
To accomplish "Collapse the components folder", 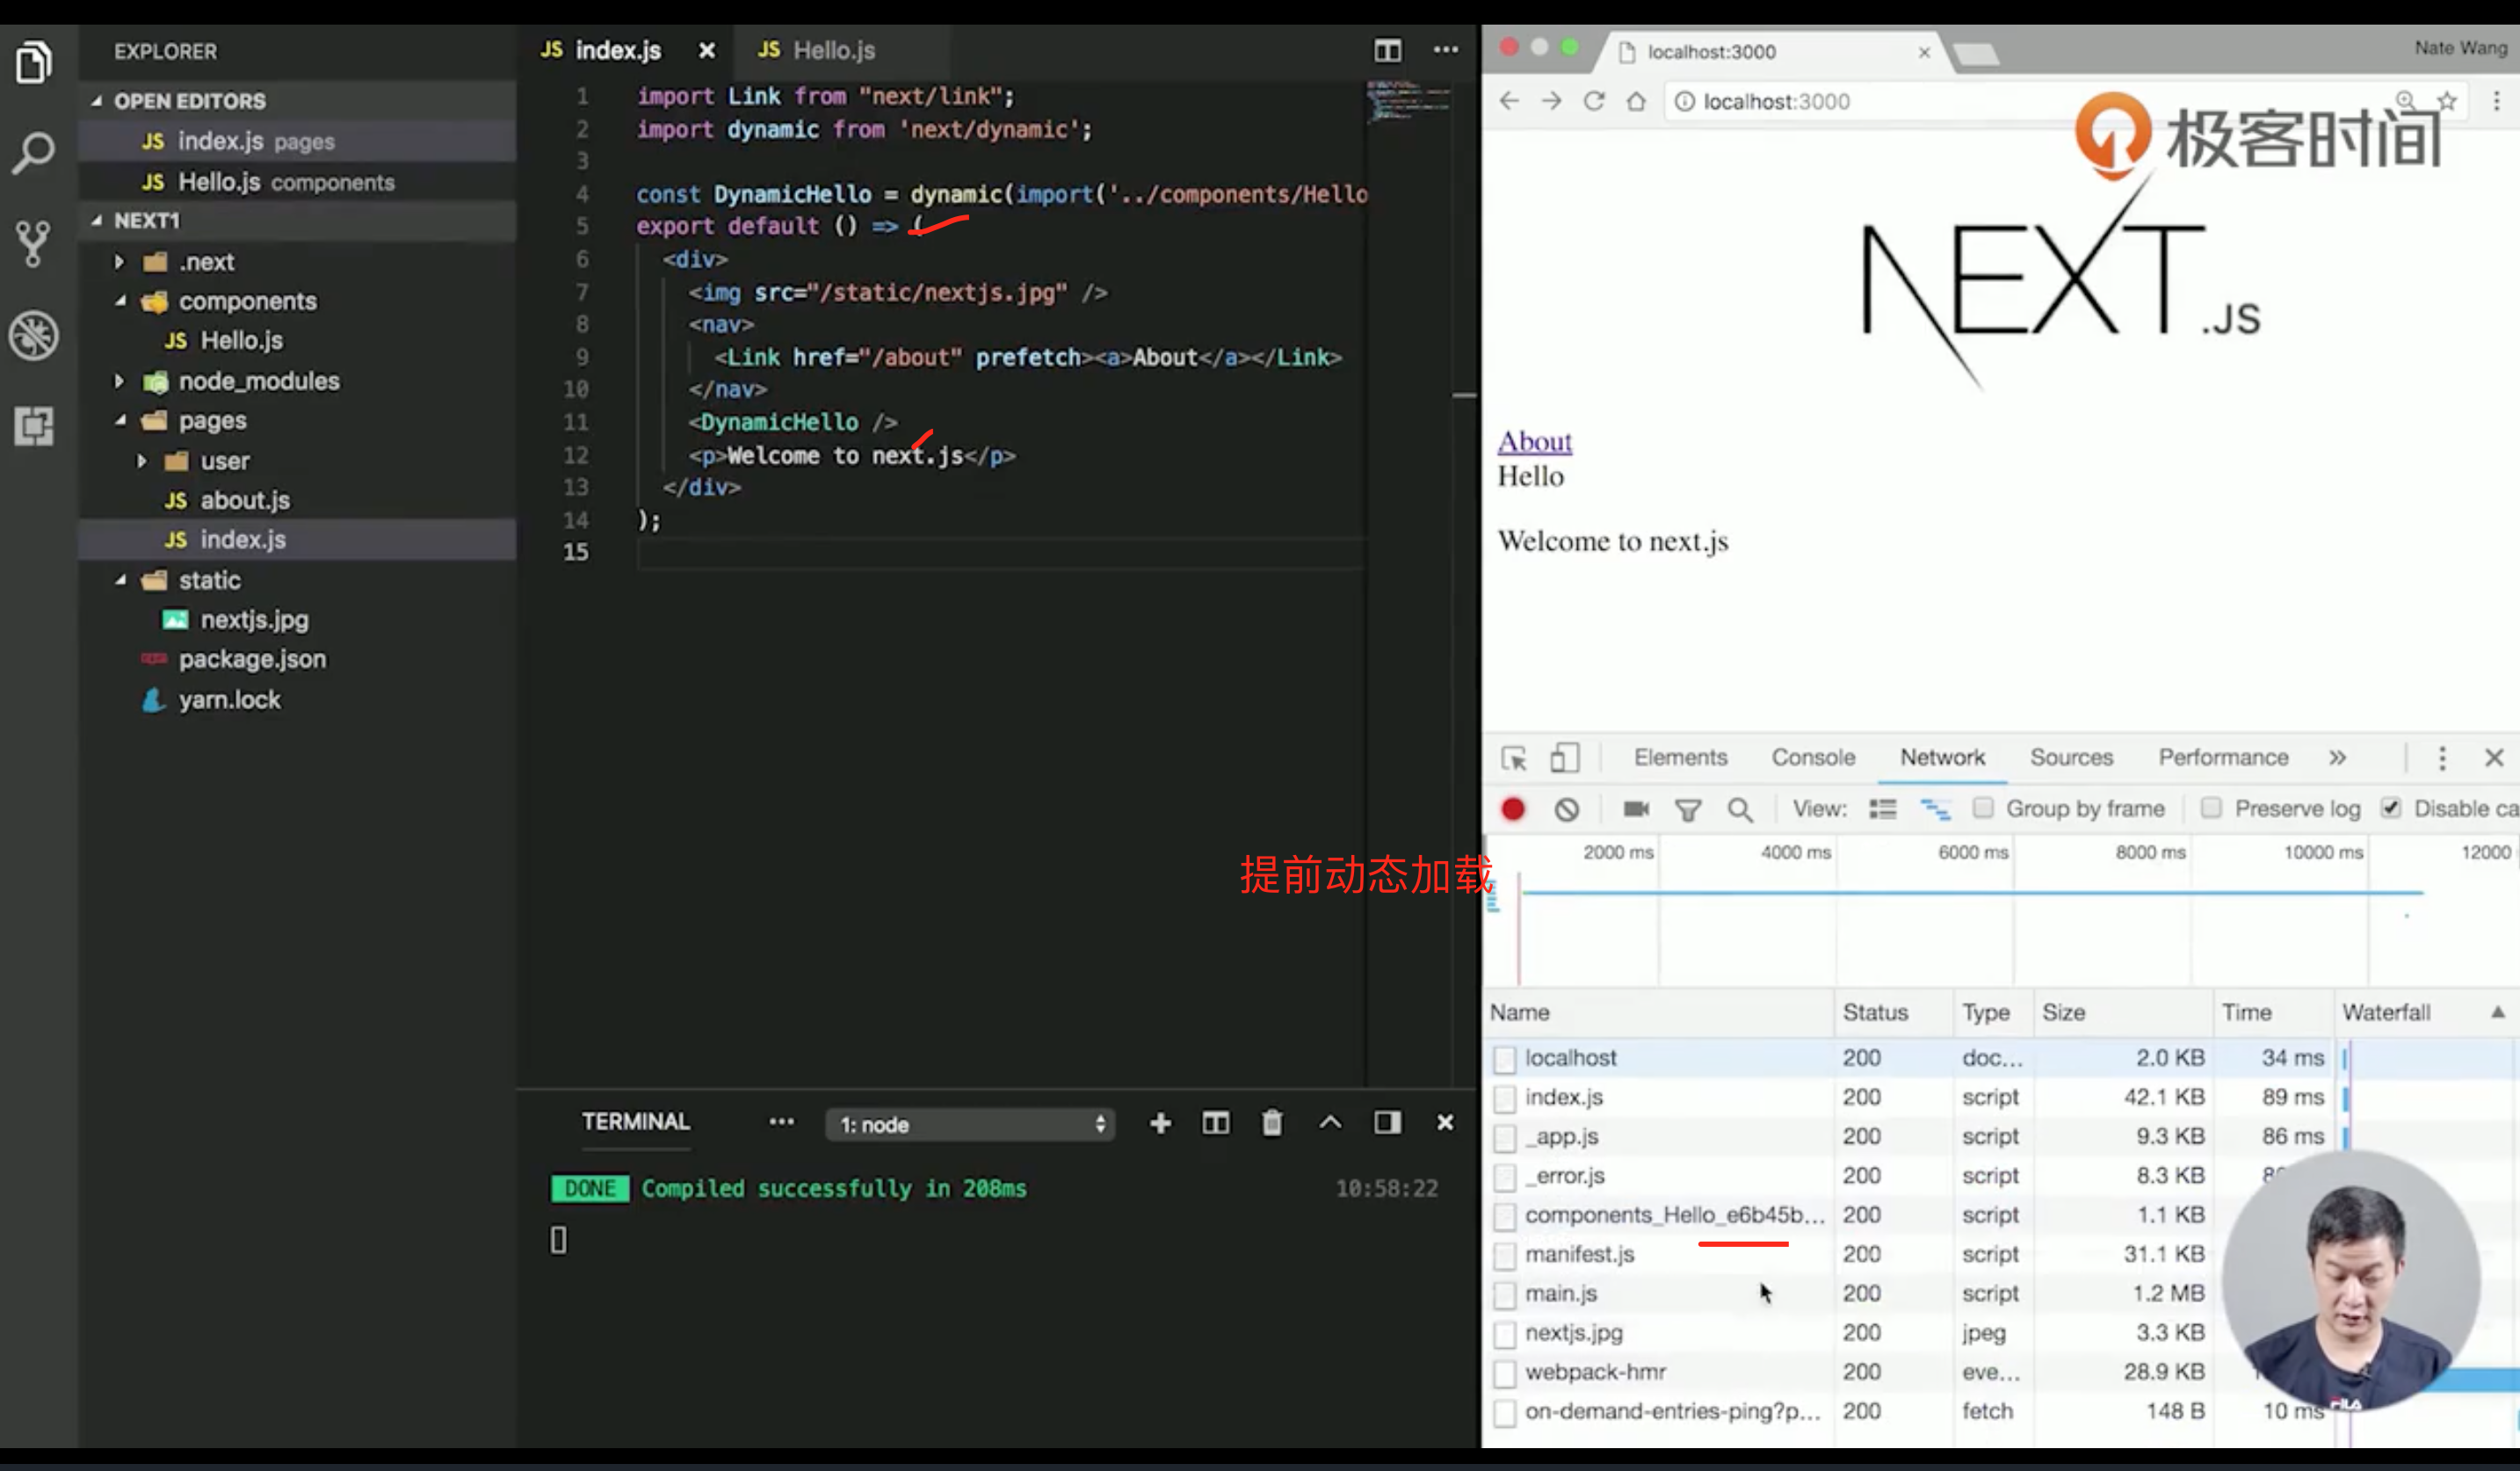I will (247, 301).
